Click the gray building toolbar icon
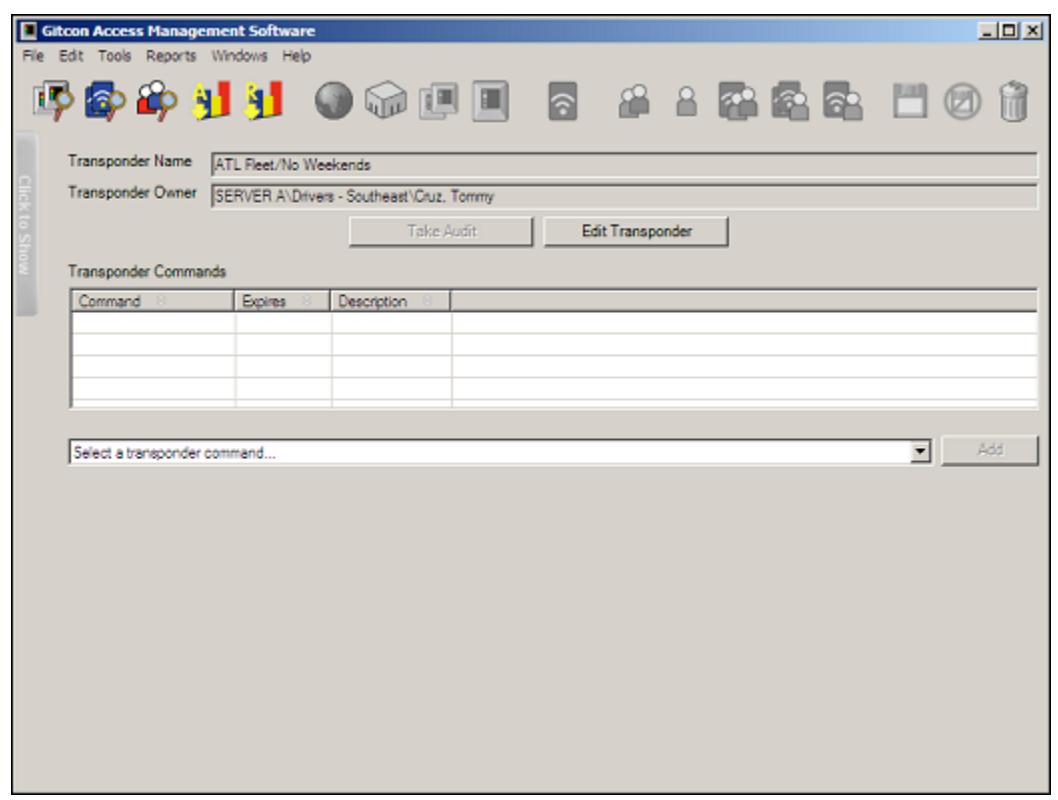This screenshot has width=1058, height=800. pos(386,101)
